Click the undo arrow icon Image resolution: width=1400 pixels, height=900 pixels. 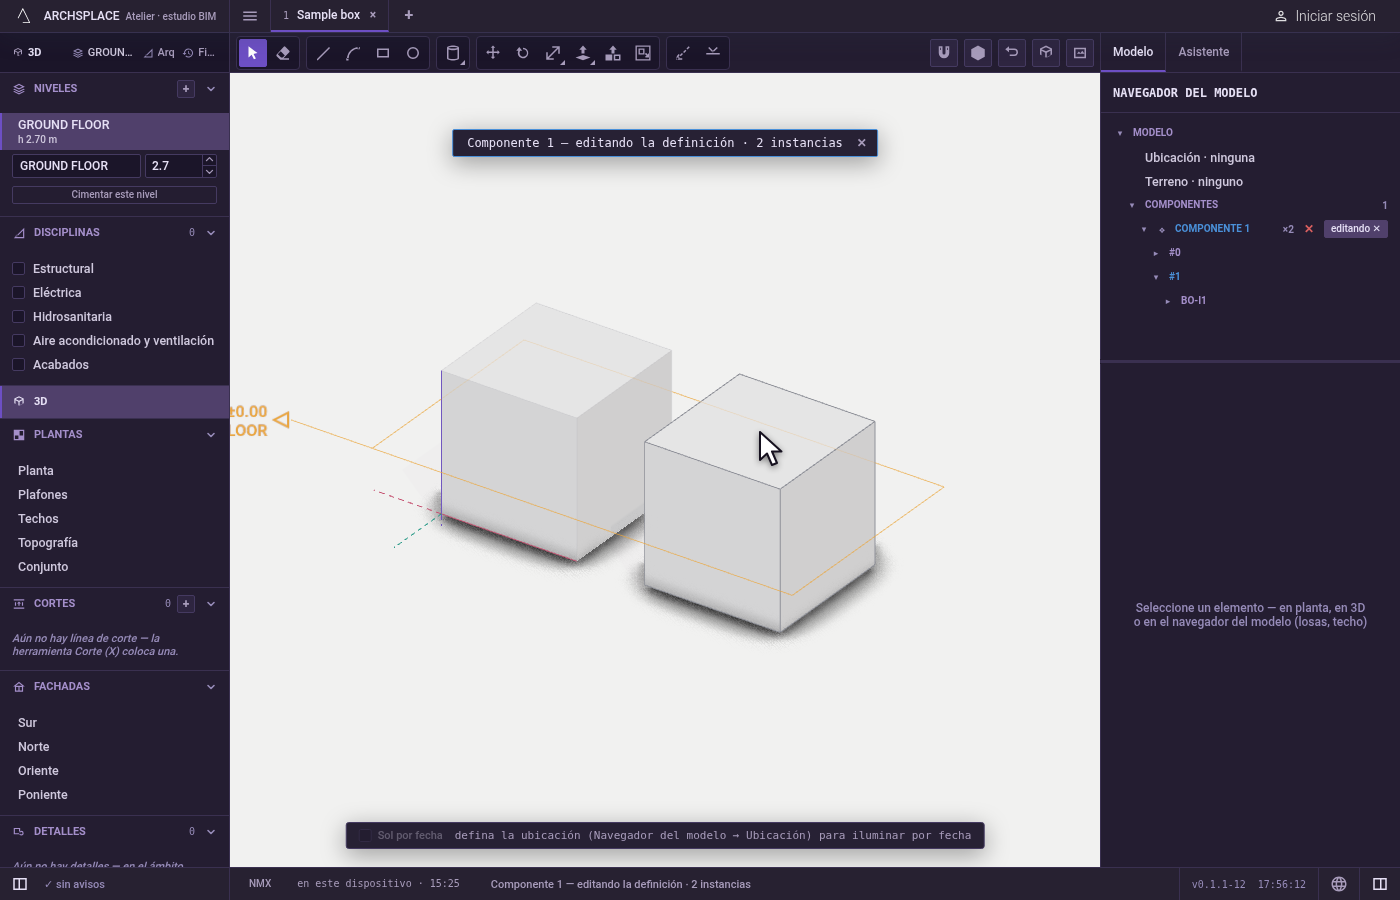[1012, 53]
